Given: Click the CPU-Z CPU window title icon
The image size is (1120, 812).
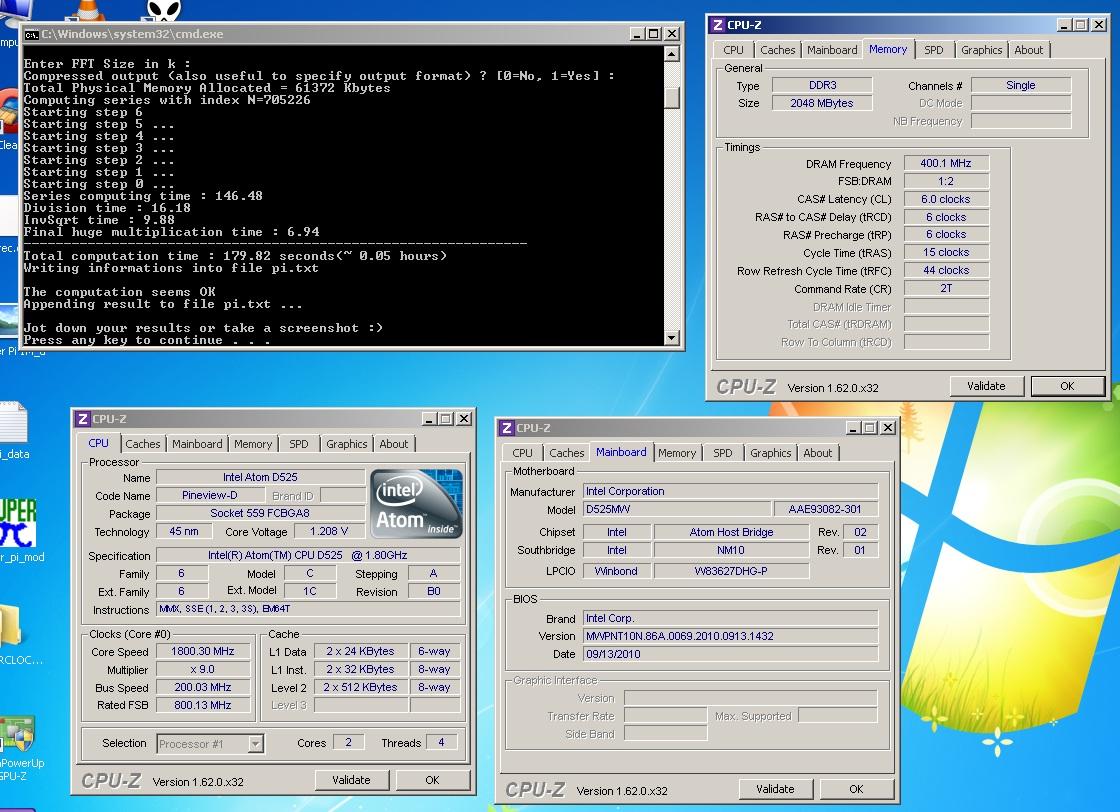Looking at the screenshot, I should coord(83,419).
